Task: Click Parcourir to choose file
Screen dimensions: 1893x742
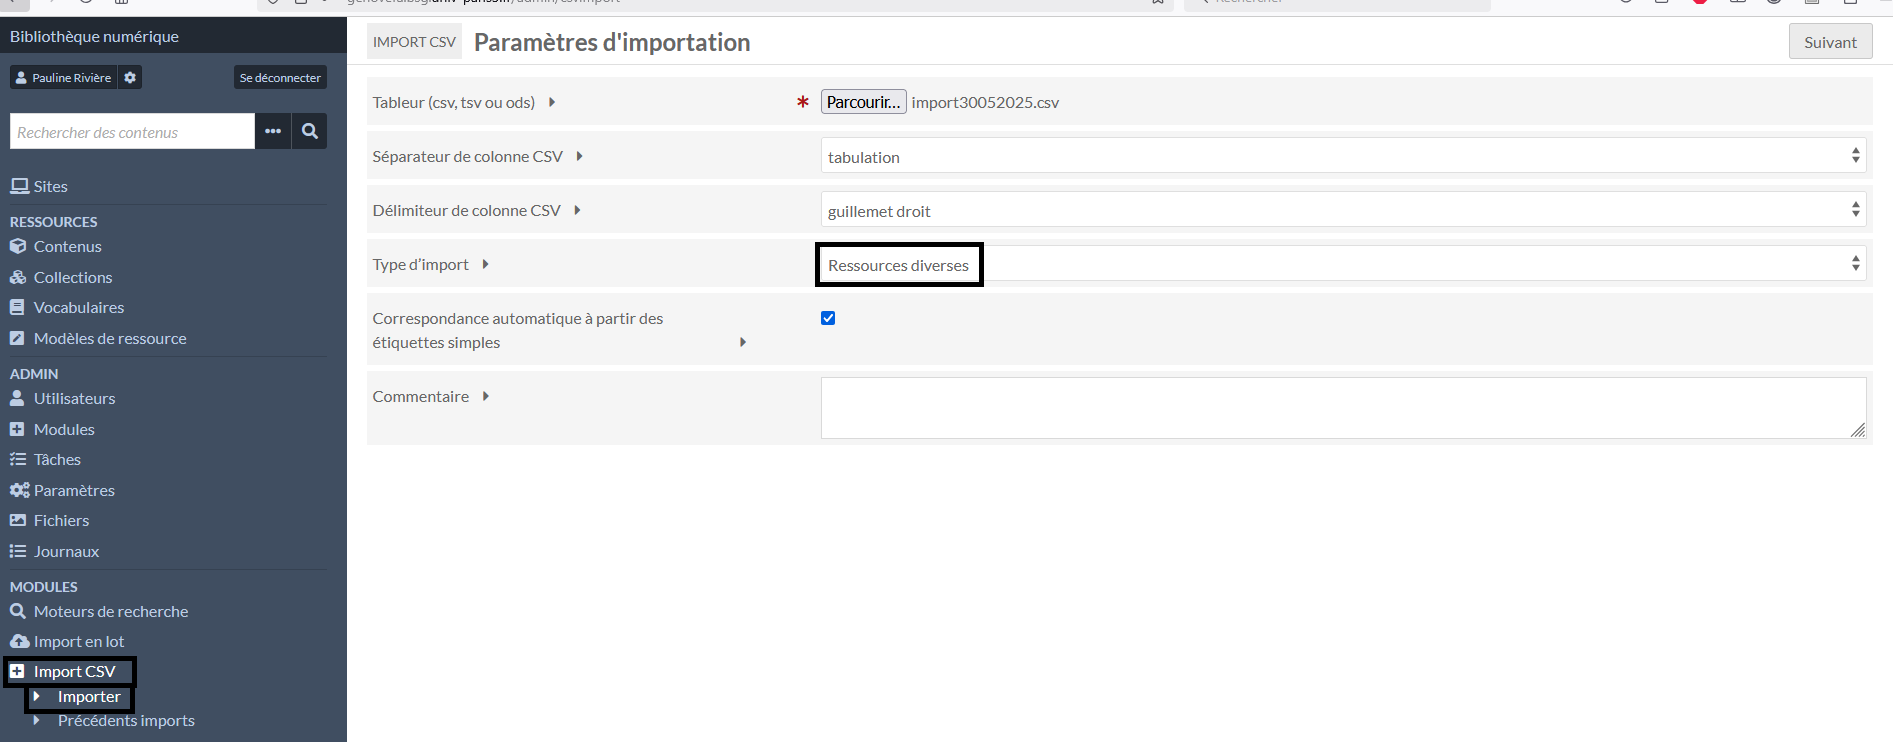Action: click(863, 102)
